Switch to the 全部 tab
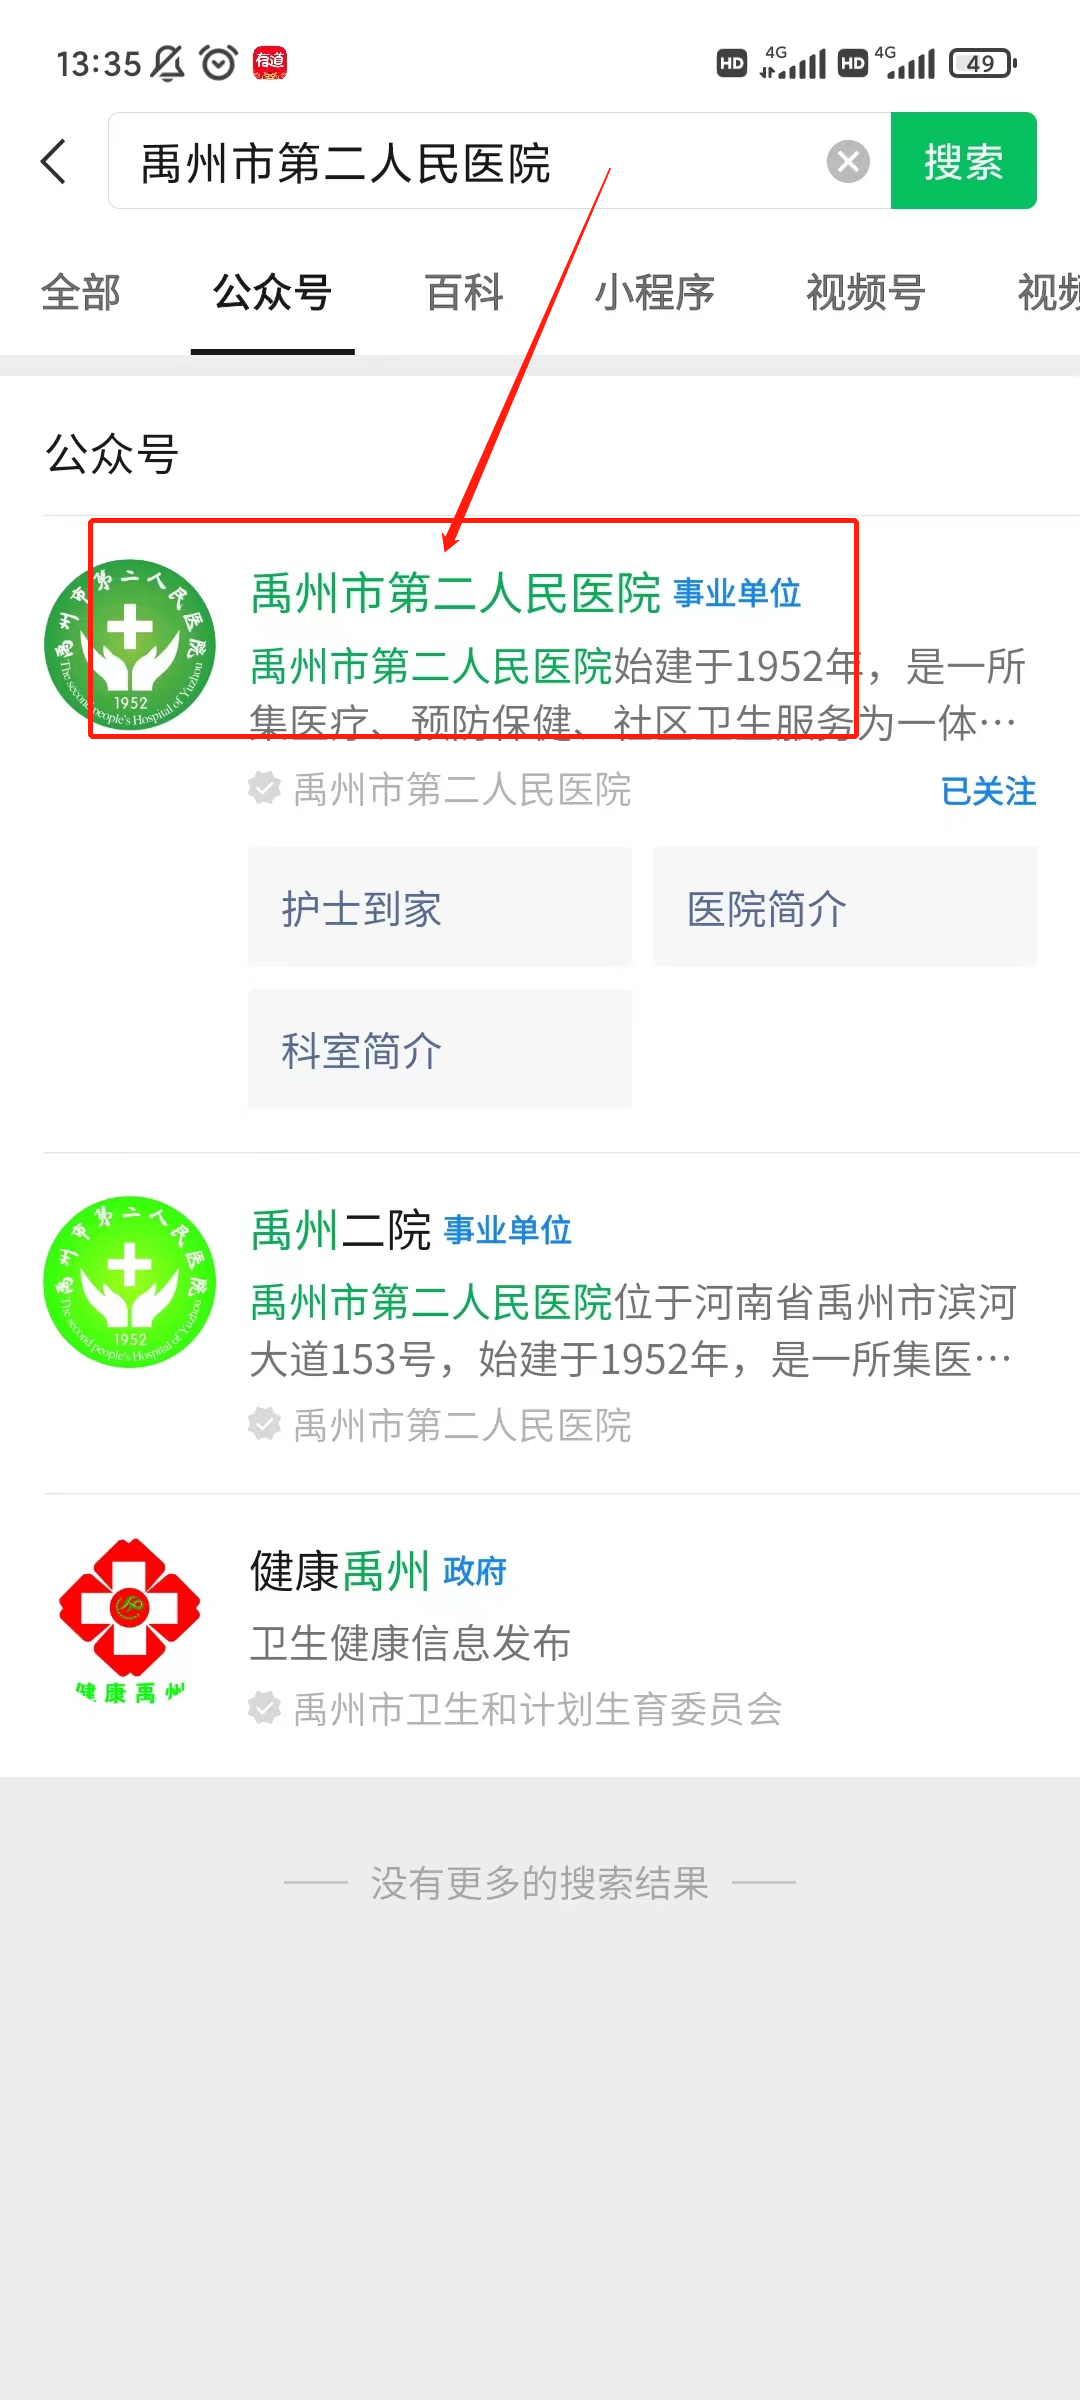This screenshot has height=2400, width=1080. coord(81,293)
